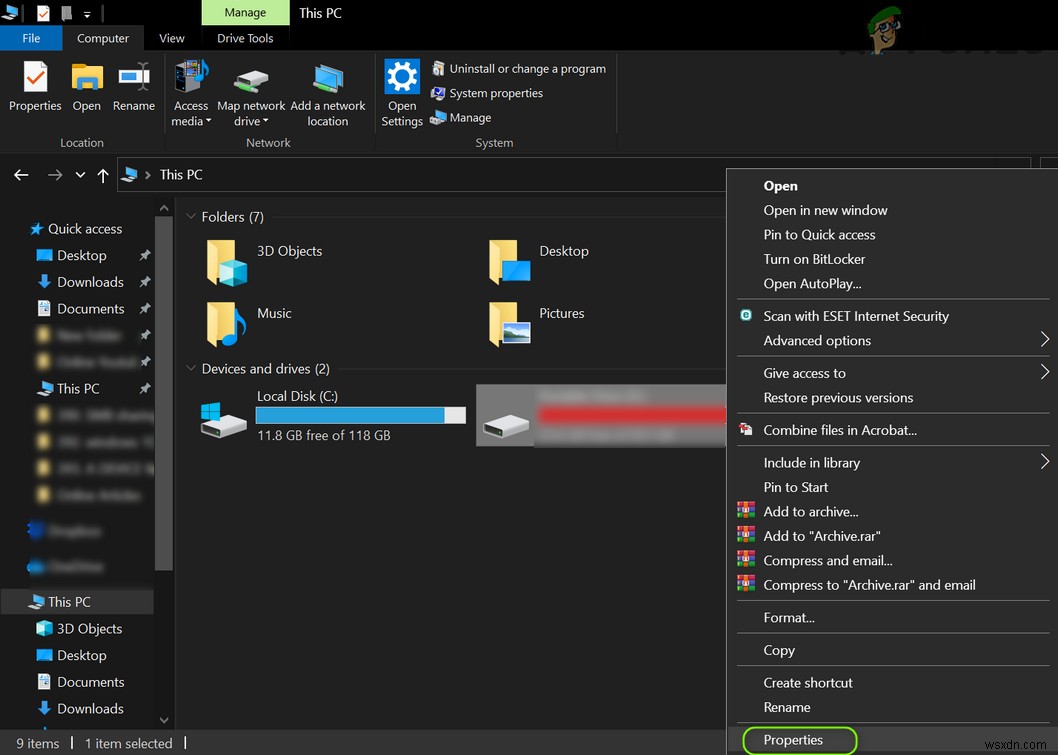Select the Local Disk (C:) drive icon
Viewport: 1058px width, 755px height.
click(223, 420)
